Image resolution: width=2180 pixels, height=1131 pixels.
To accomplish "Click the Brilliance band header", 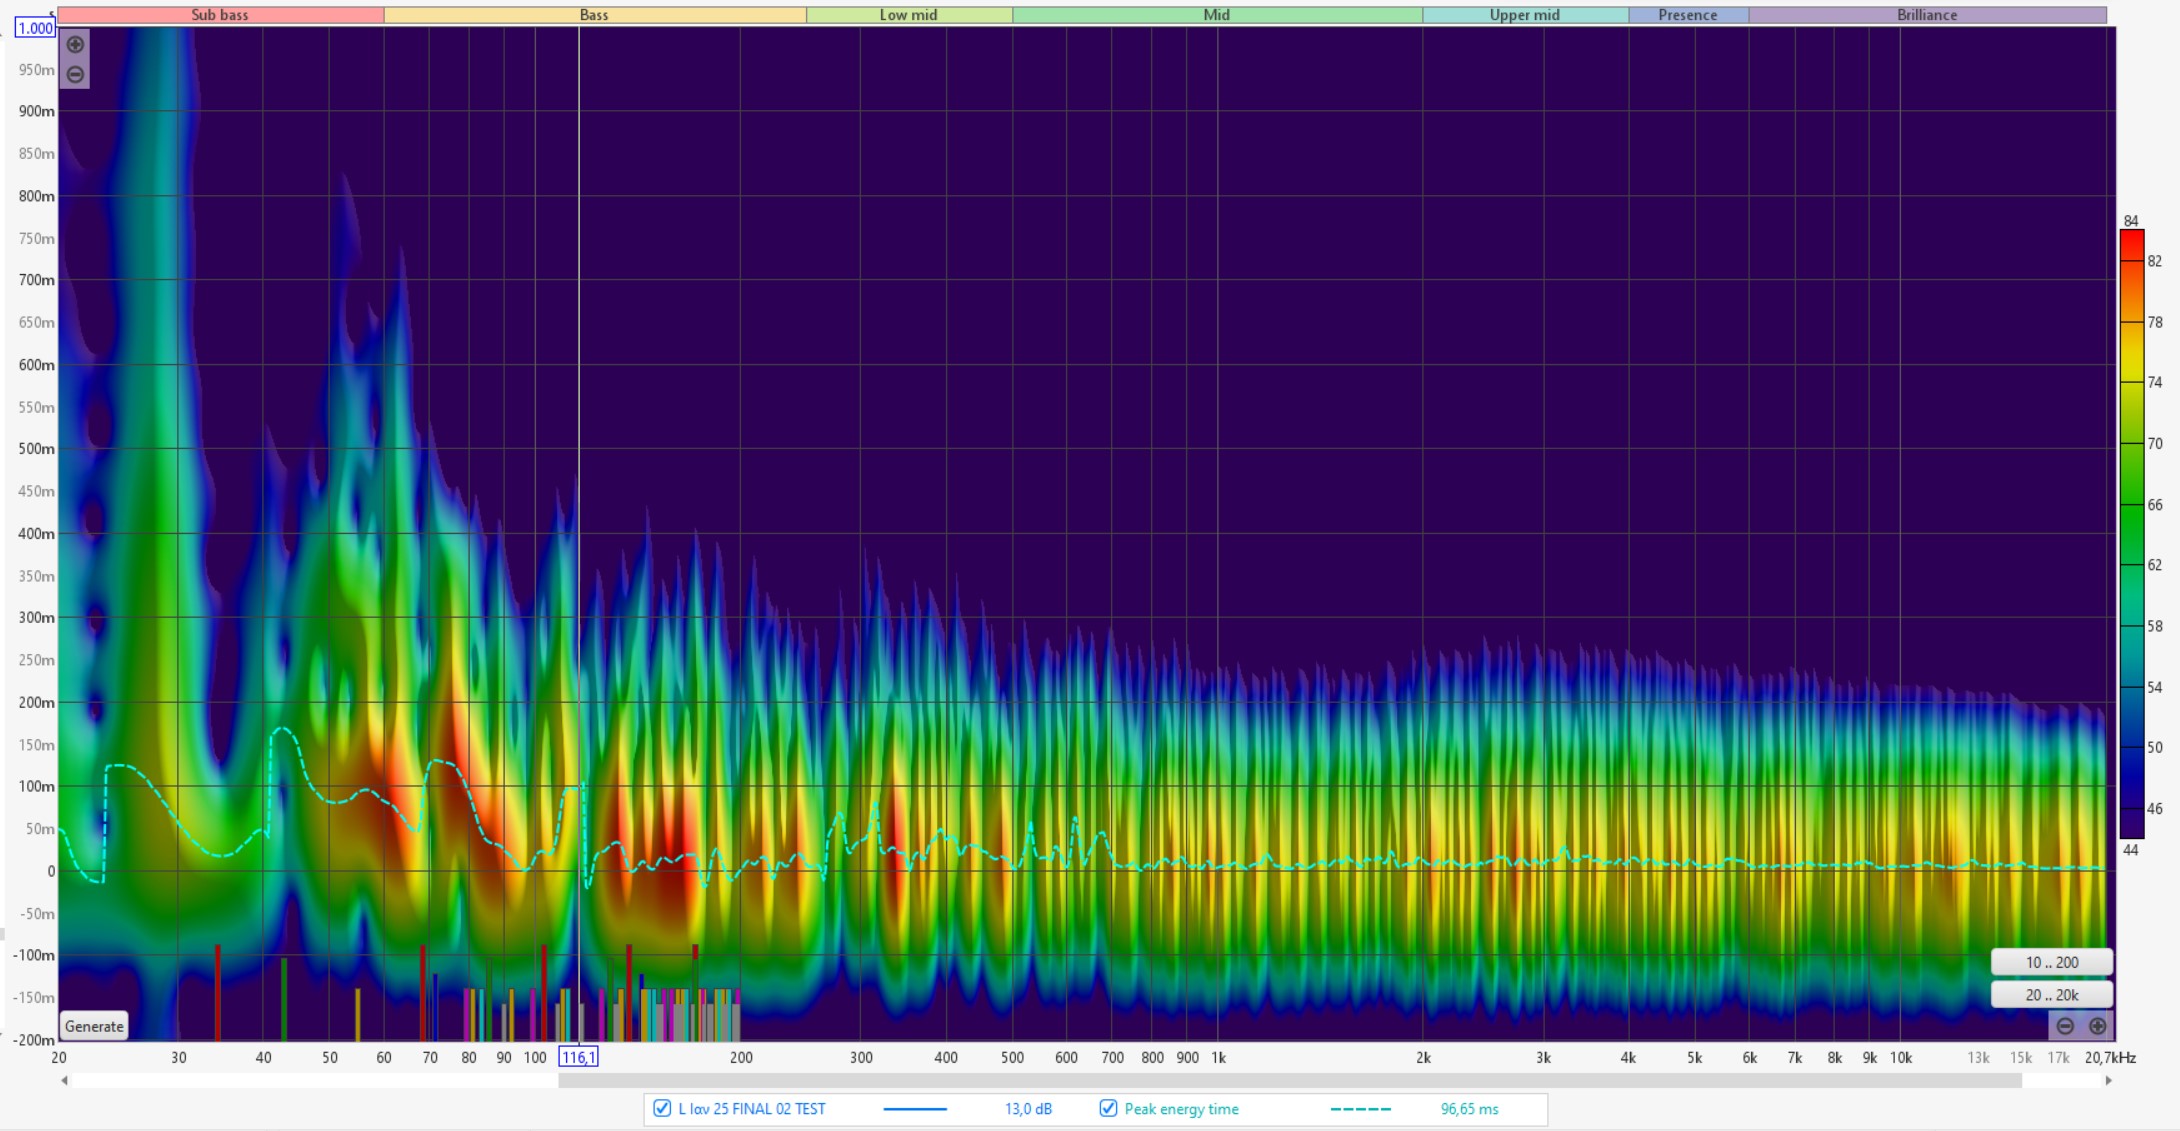I will coord(1926,15).
